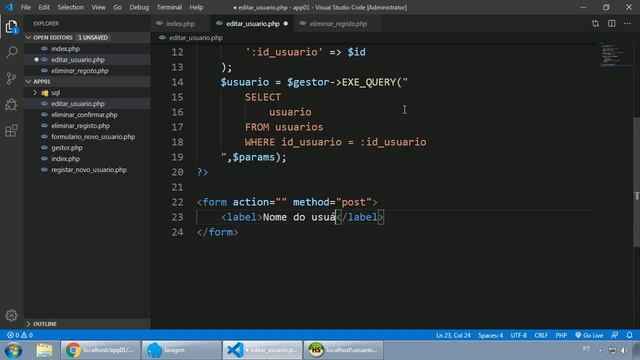The image size is (640, 360).
Task: Change indentation via Spaces: 4
Action: coord(491,335)
